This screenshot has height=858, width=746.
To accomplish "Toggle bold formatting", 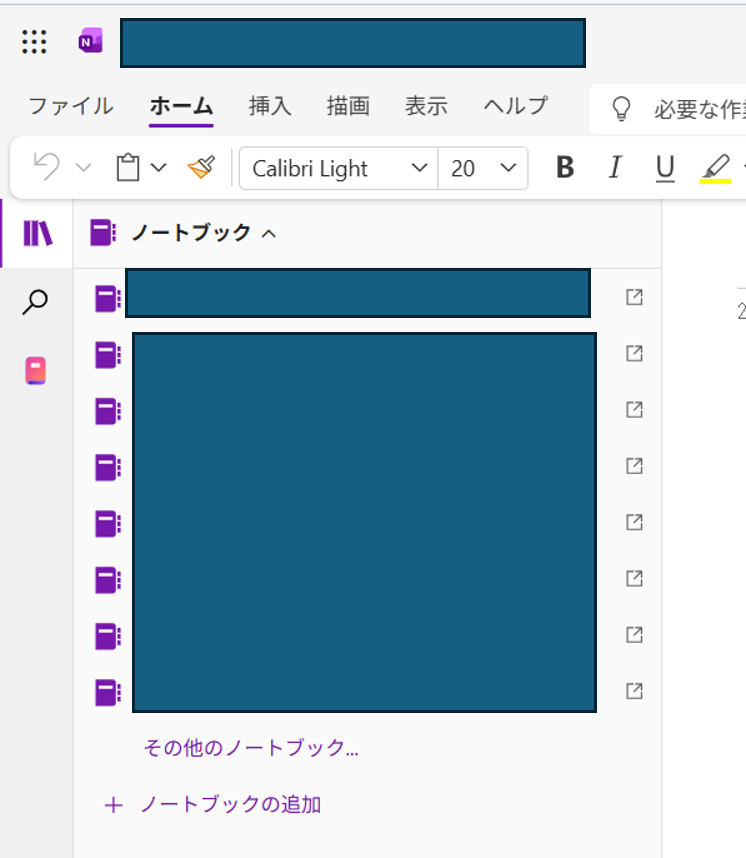I will 565,167.
